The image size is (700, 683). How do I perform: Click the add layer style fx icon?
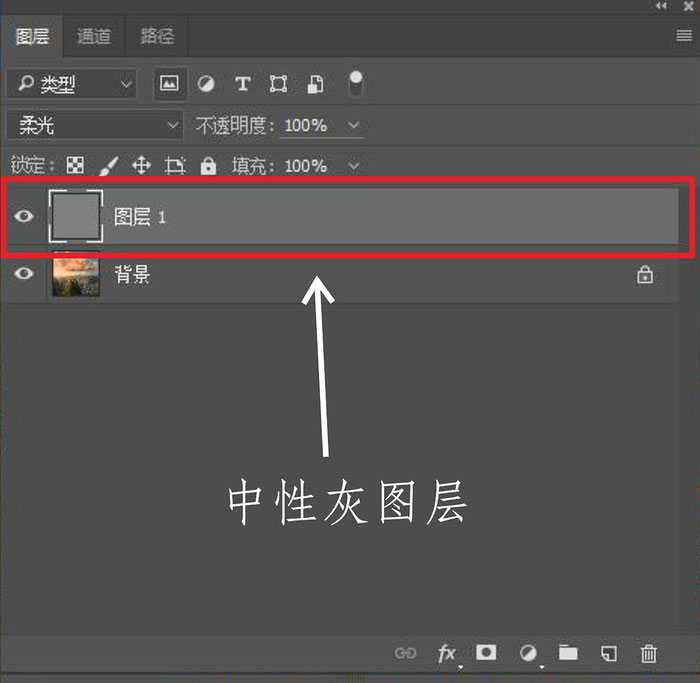pos(447,653)
